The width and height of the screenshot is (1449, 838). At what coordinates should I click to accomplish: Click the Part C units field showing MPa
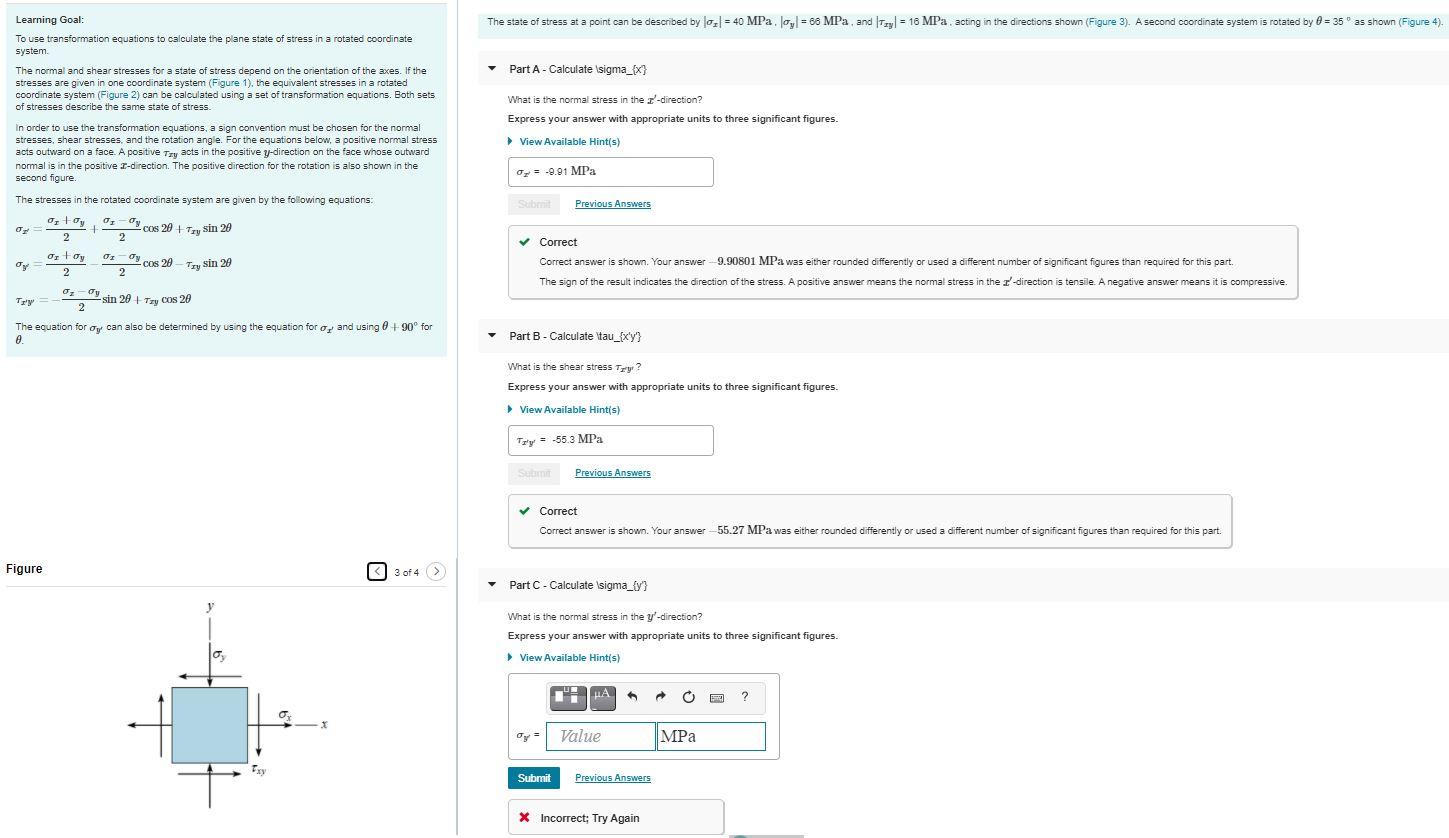pos(711,737)
